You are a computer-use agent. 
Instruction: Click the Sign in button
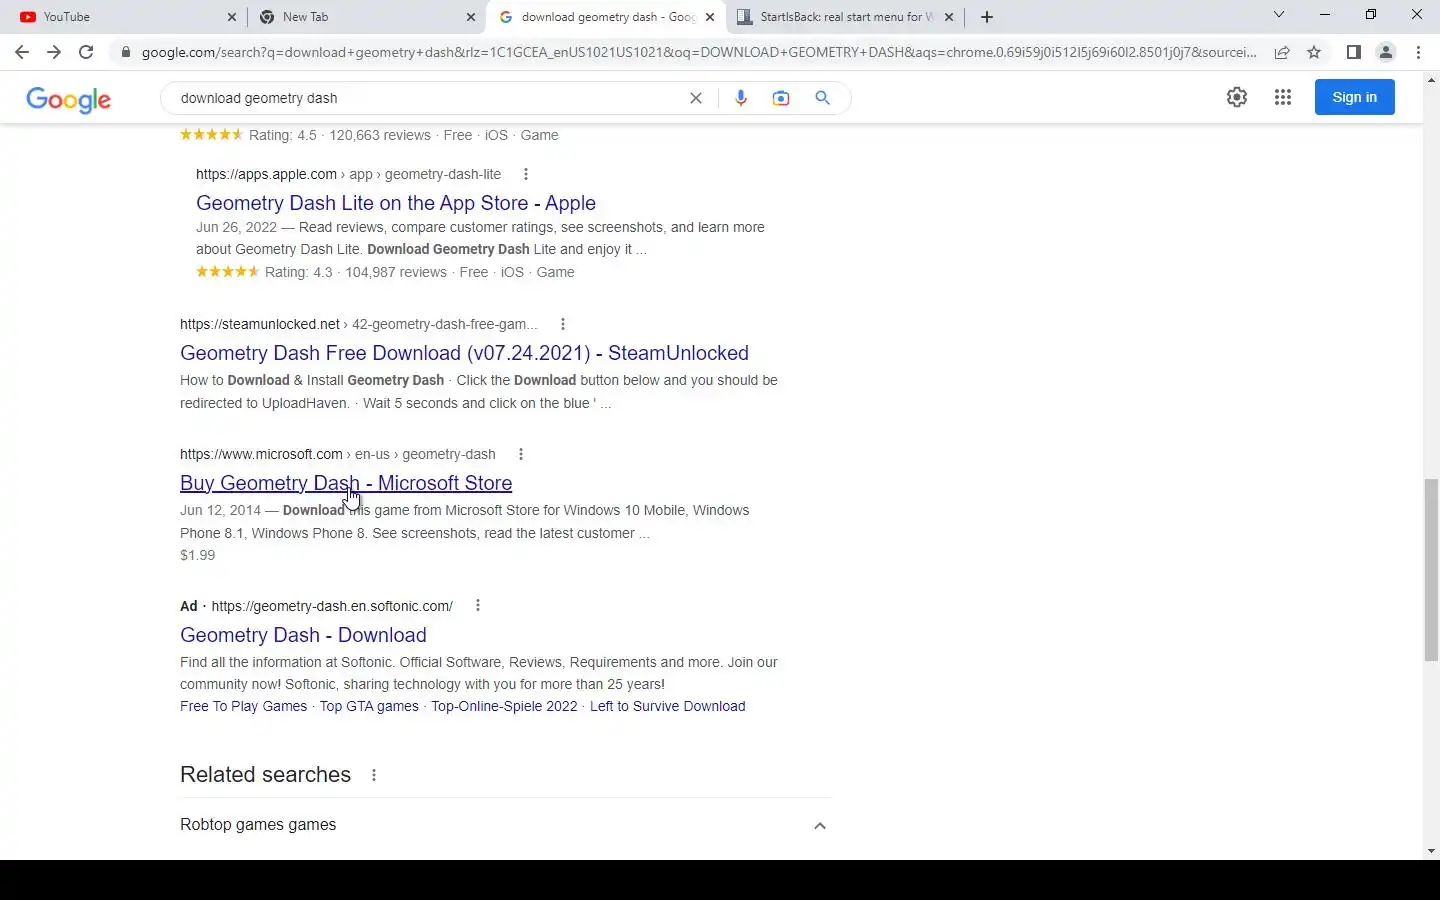(1354, 97)
